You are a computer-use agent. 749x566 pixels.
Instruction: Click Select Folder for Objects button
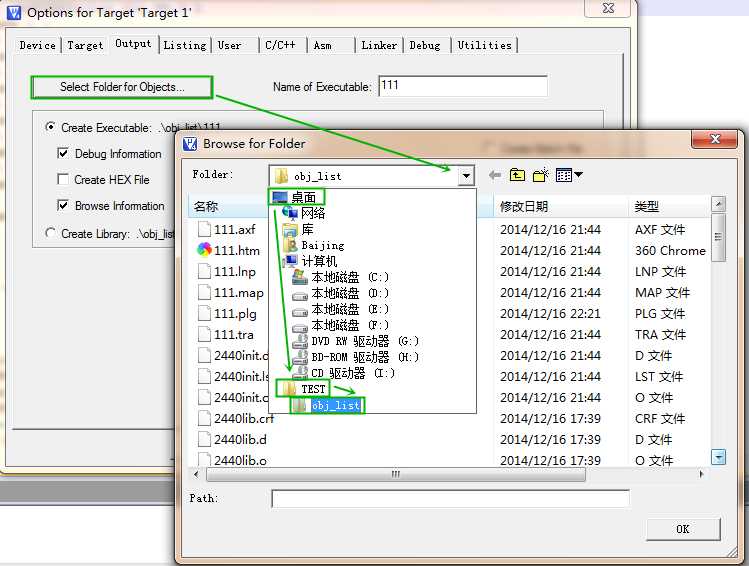[x=122, y=87]
